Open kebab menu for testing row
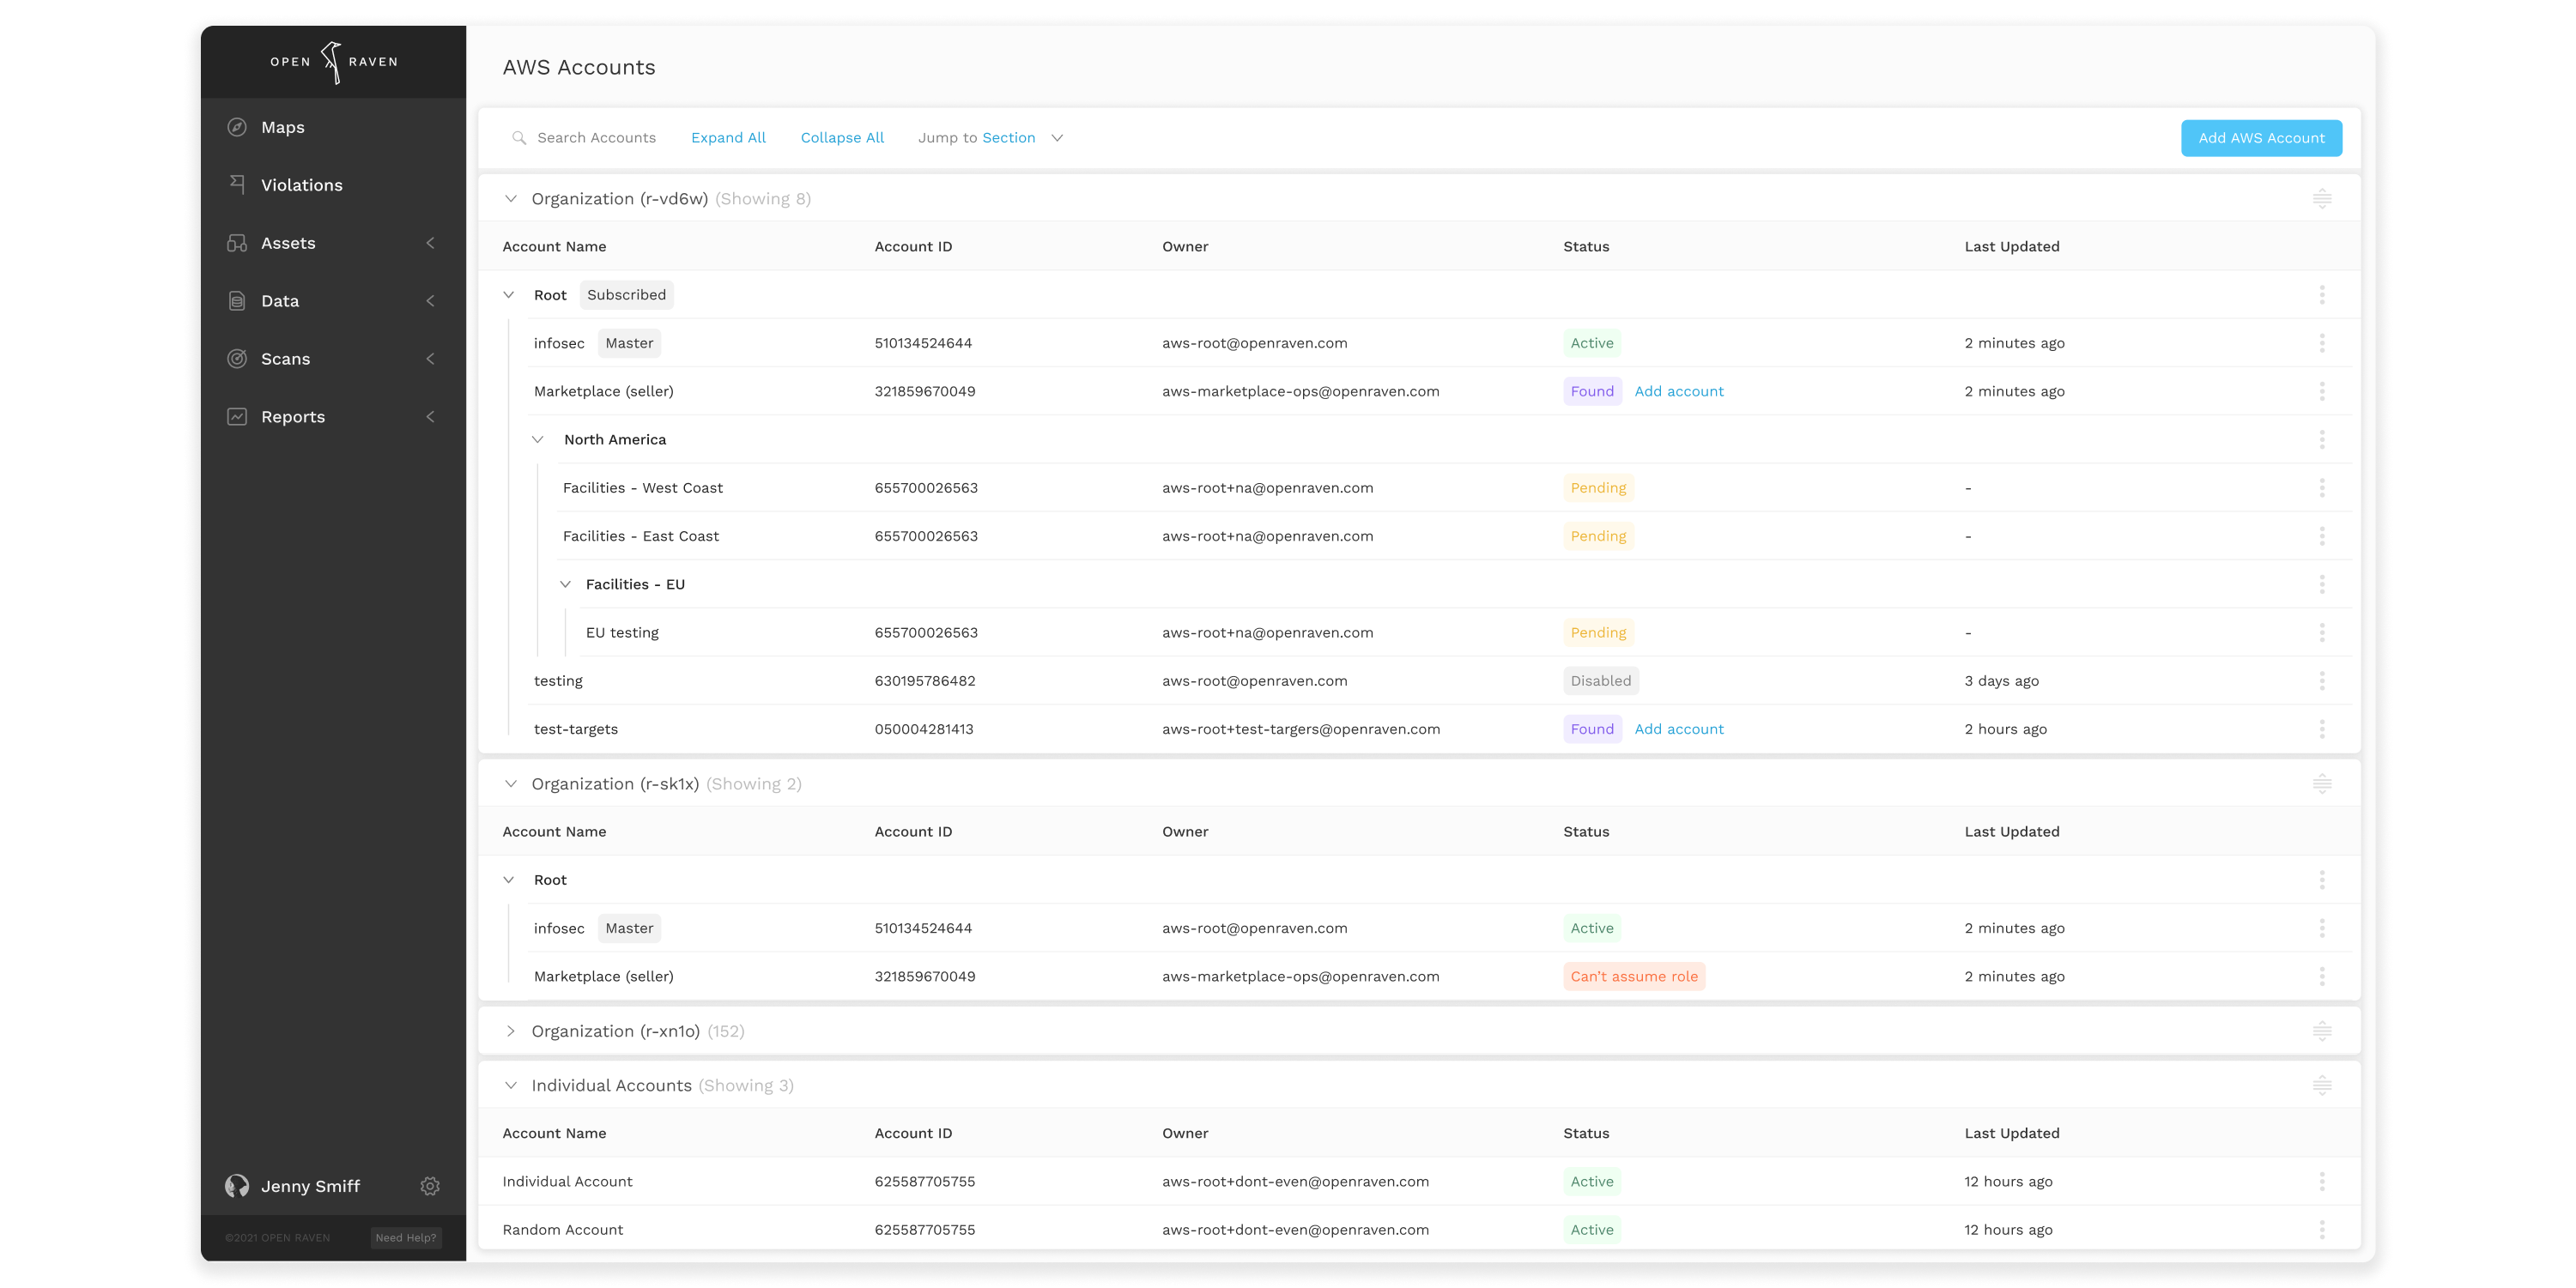 click(2322, 681)
